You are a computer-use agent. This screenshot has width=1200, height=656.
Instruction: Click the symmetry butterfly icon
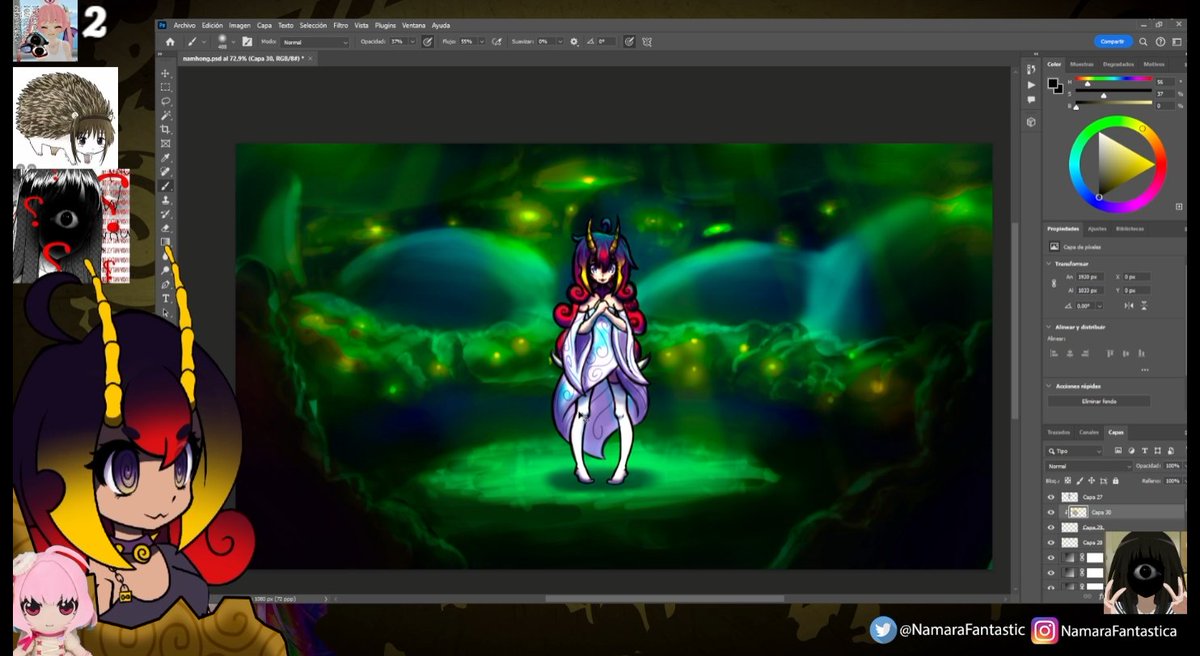[x=647, y=42]
